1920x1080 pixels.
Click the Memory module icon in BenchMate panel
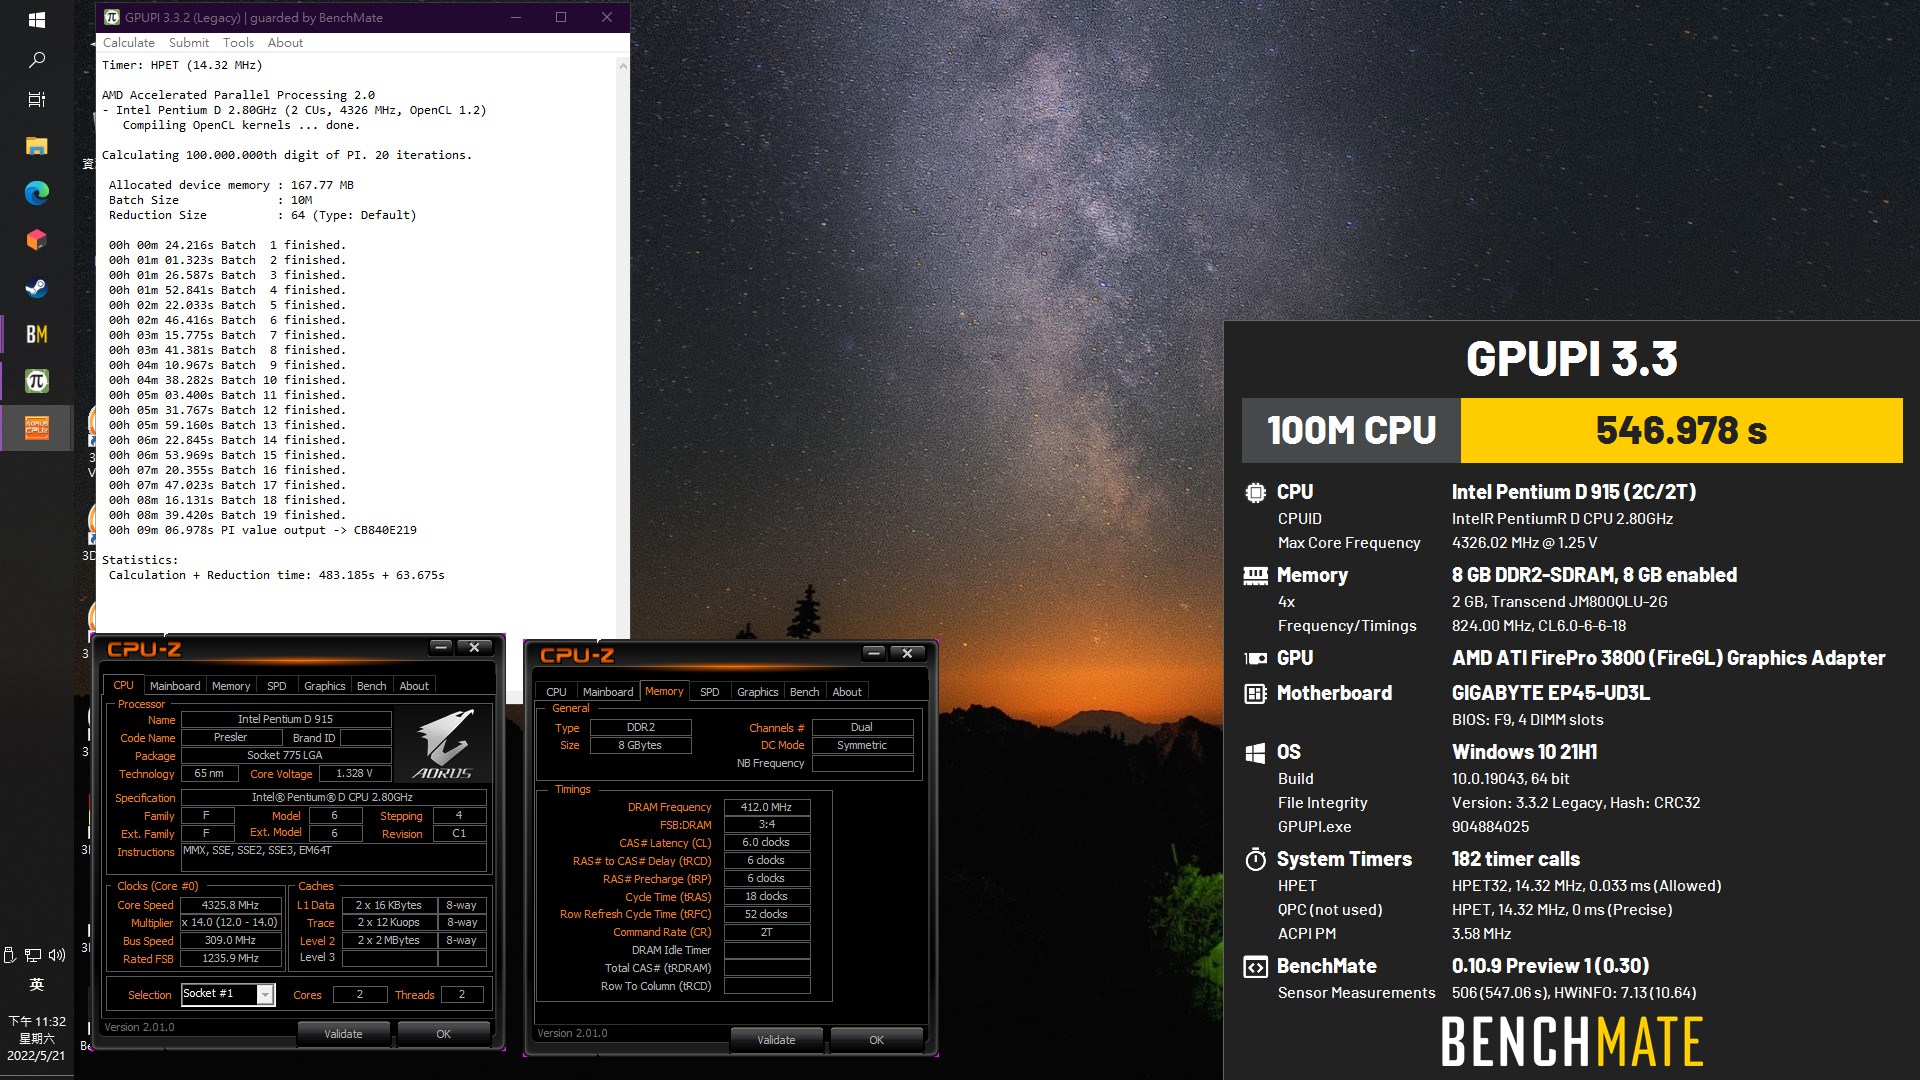point(1255,575)
